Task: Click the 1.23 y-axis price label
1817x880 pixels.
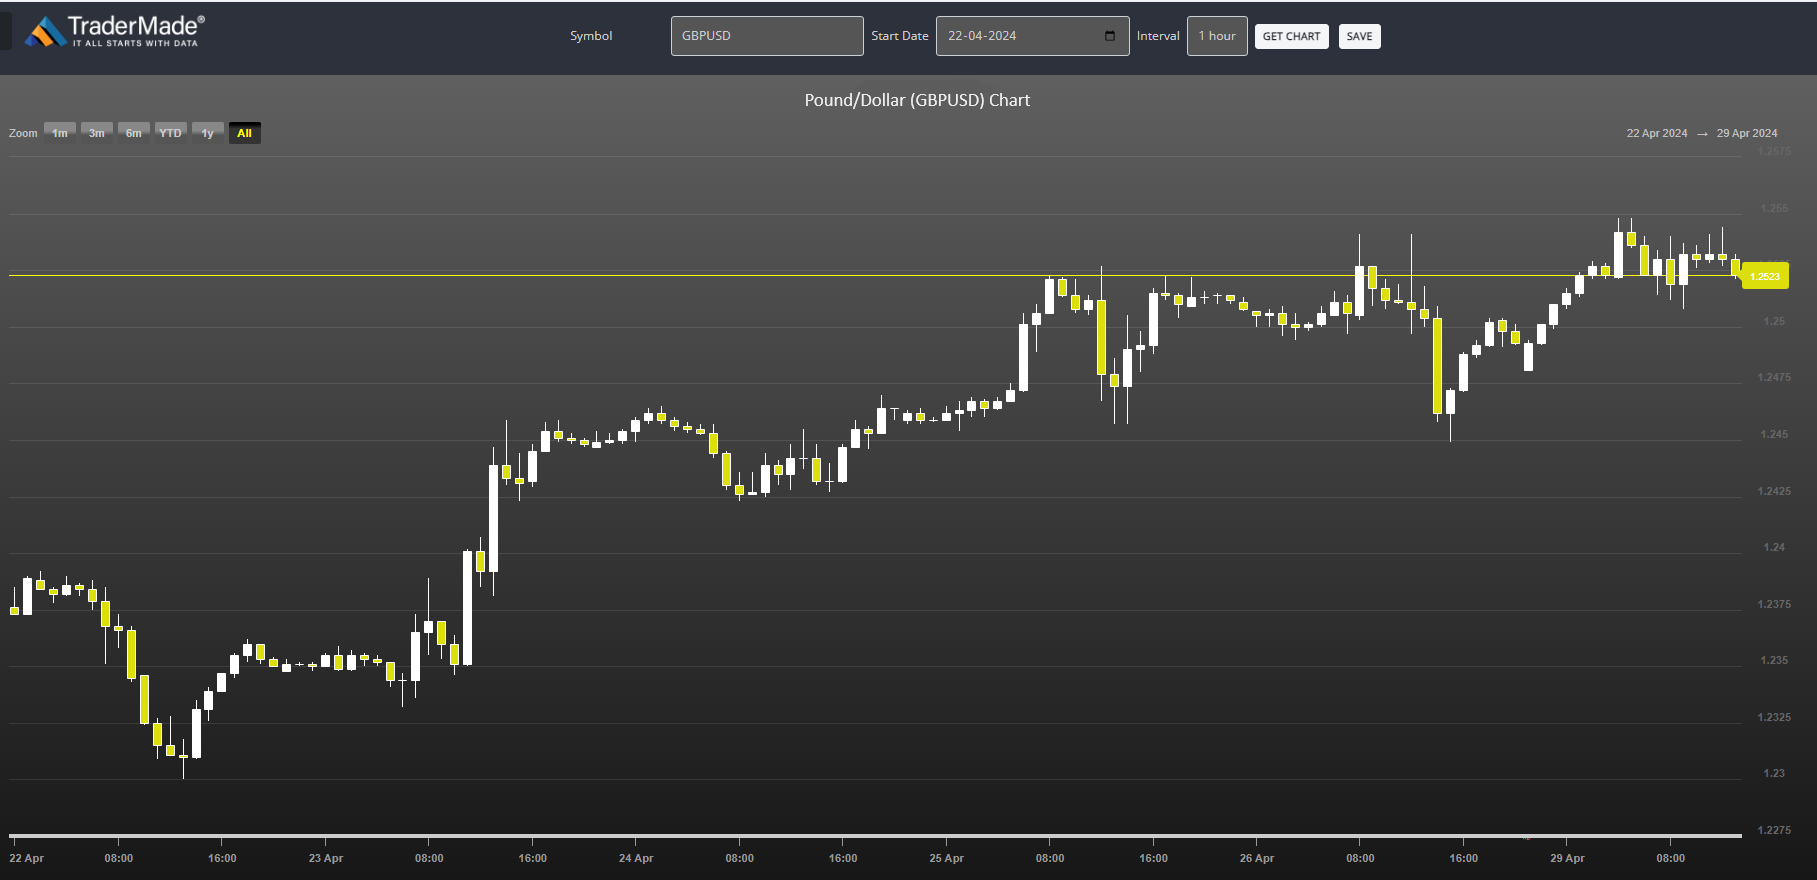Action: pos(1774,773)
